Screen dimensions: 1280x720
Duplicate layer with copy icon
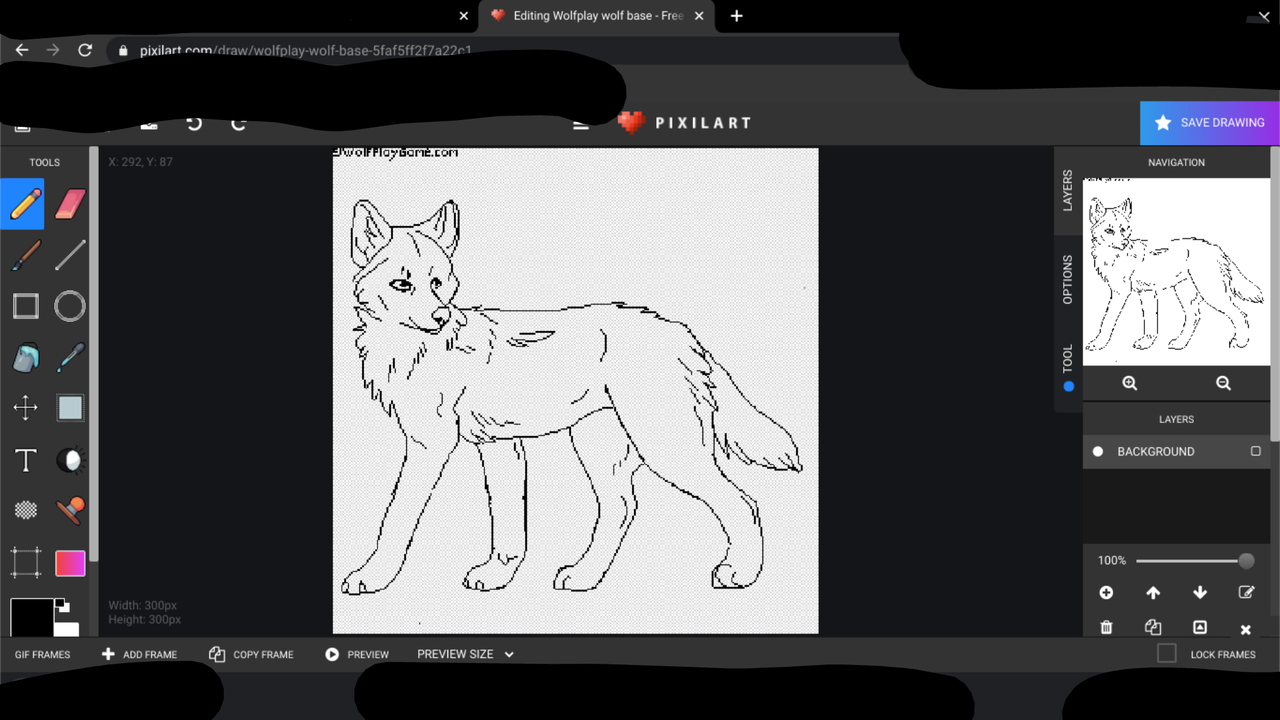1153,628
